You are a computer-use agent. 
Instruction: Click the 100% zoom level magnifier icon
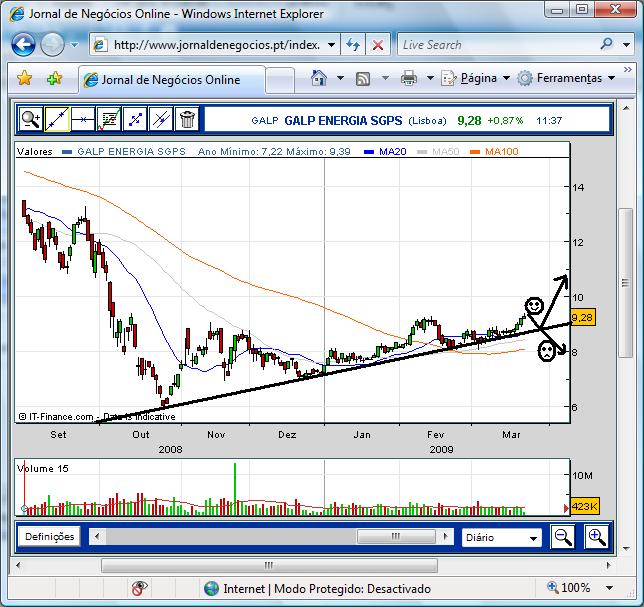tap(552, 587)
